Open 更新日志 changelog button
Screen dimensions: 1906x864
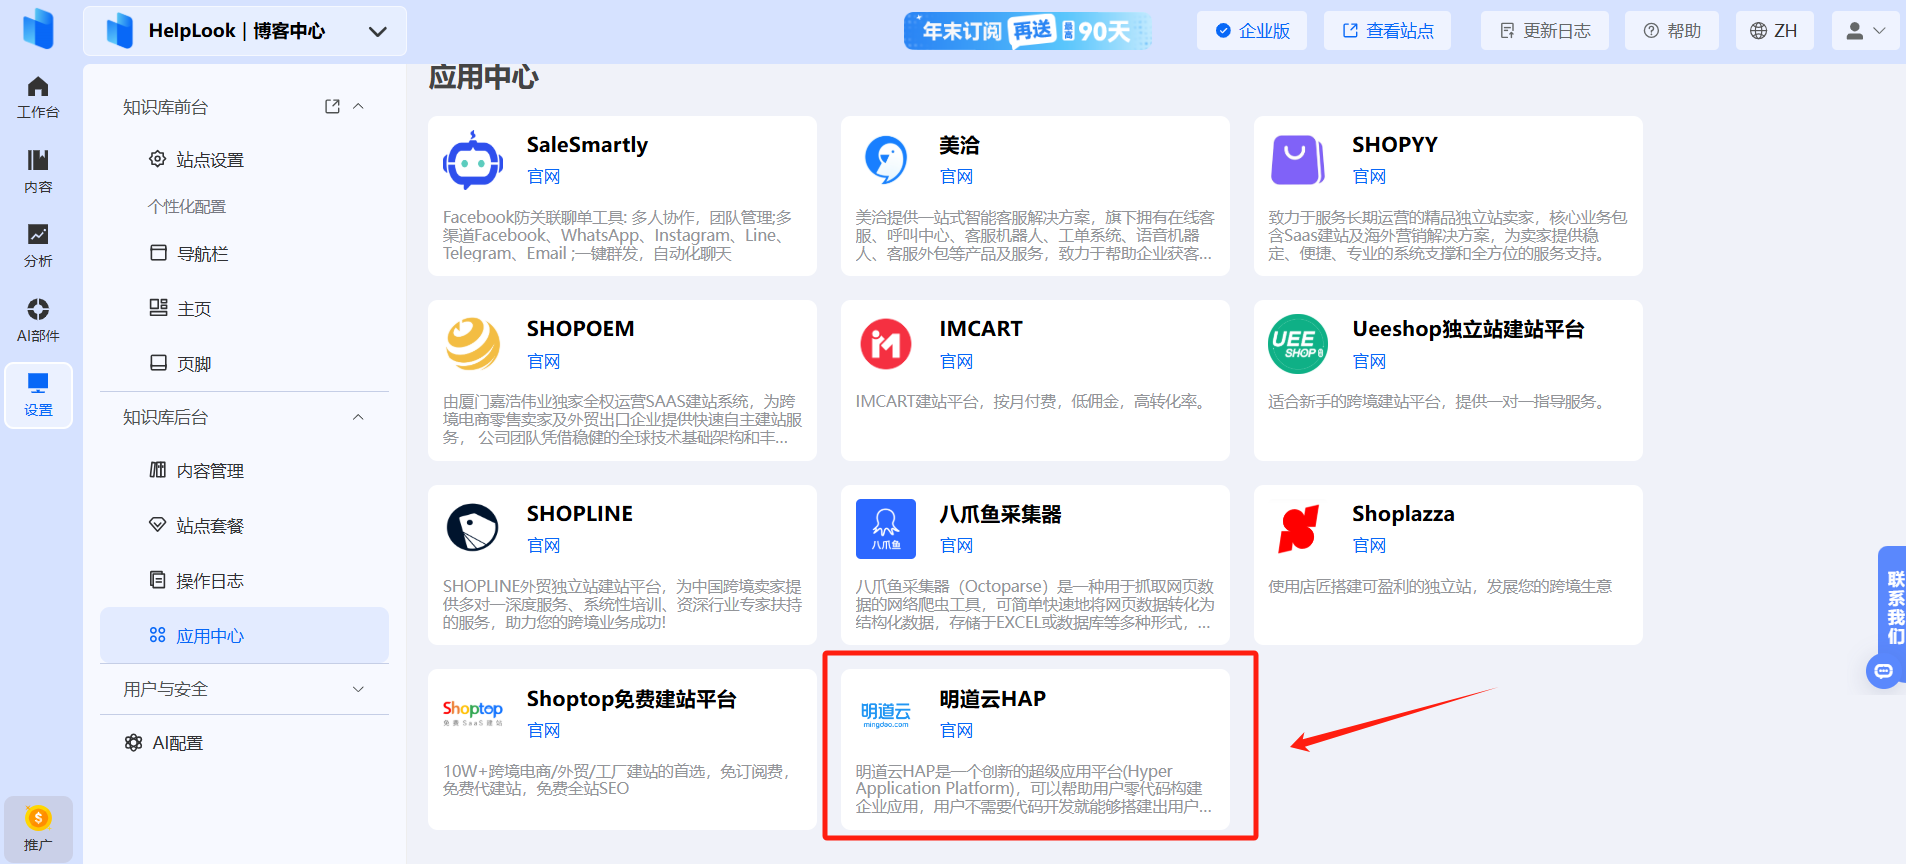(1544, 31)
